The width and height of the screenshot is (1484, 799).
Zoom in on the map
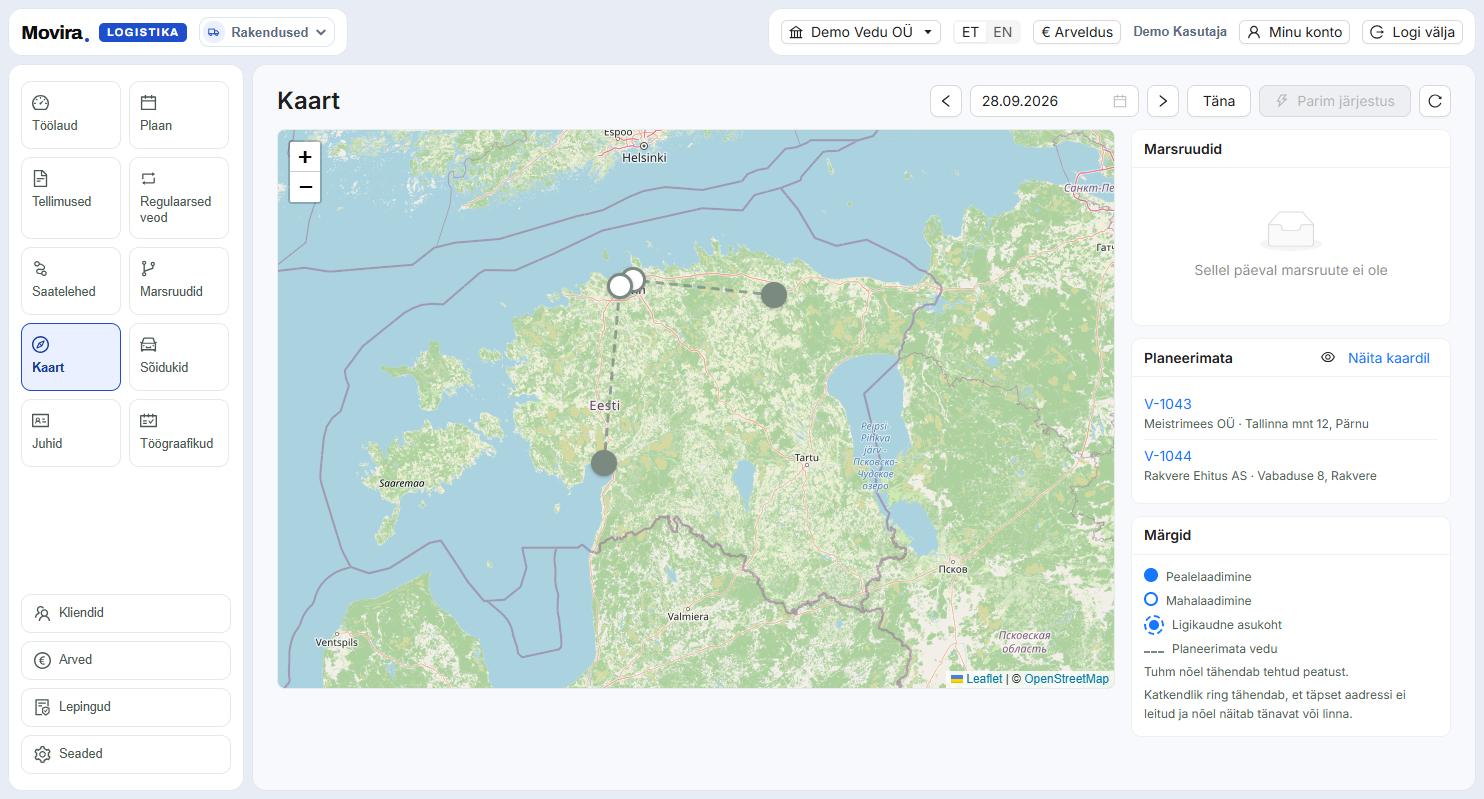coord(305,157)
